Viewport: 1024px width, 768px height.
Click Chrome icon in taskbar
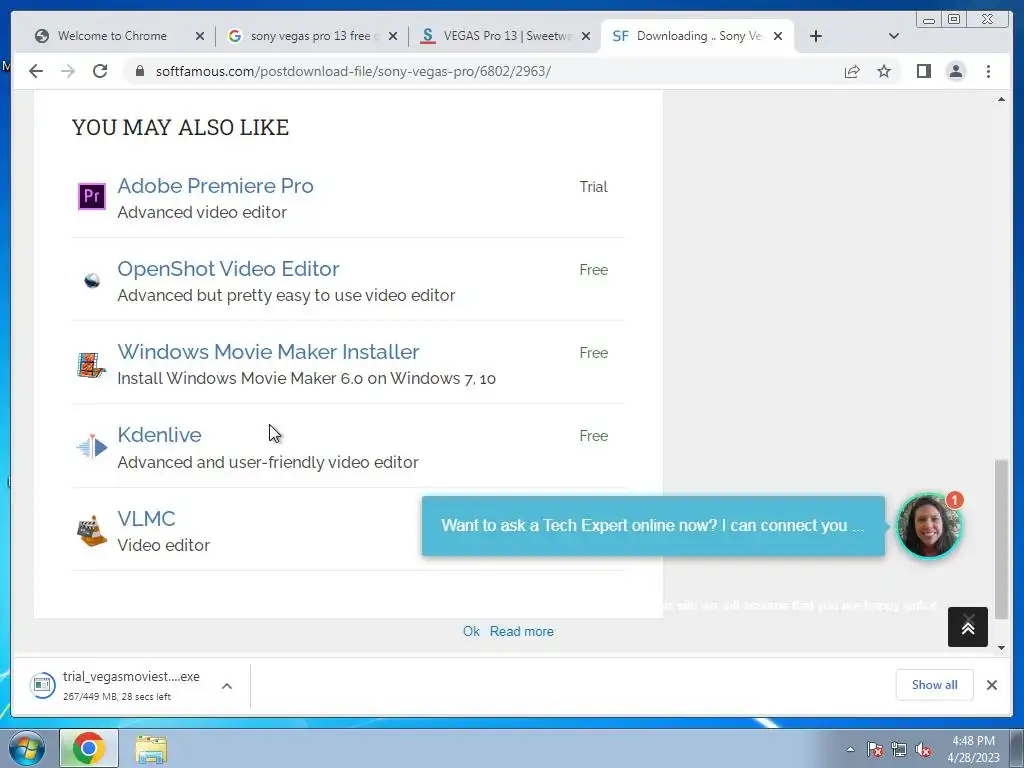[x=89, y=748]
